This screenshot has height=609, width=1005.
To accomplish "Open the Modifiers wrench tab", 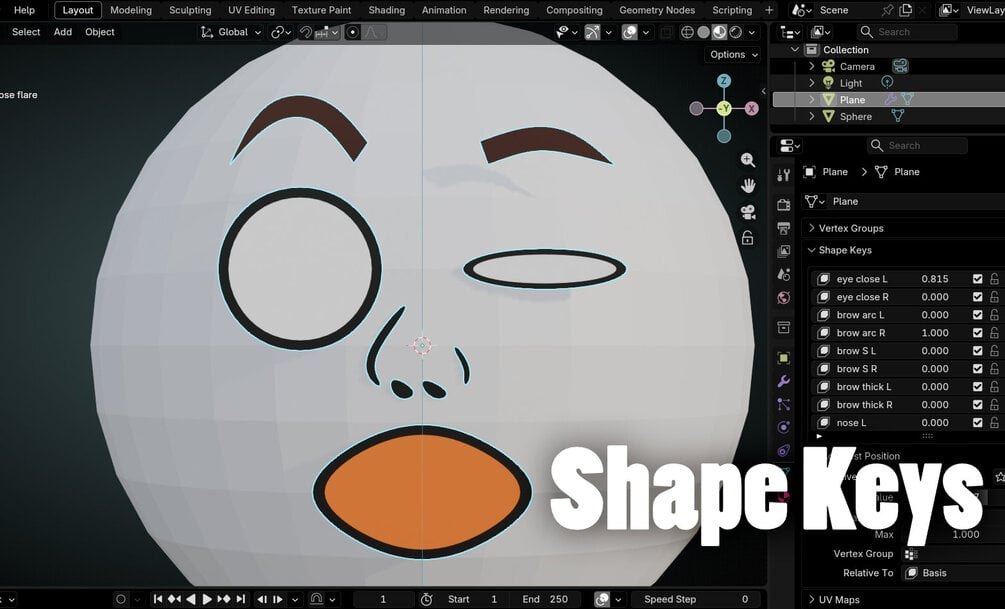I will click(x=783, y=381).
